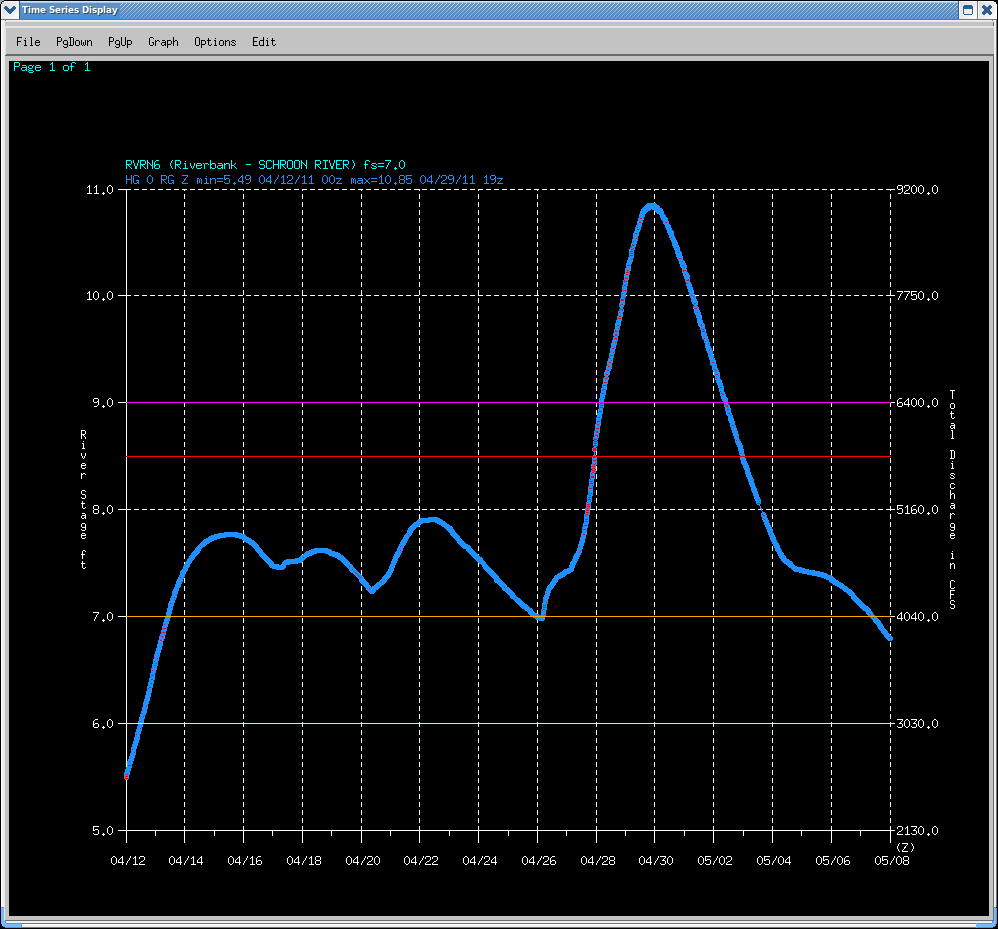Image resolution: width=998 pixels, height=929 pixels.
Task: Click the 8.0 river stage axis label
Action: pyautogui.click(x=103, y=510)
